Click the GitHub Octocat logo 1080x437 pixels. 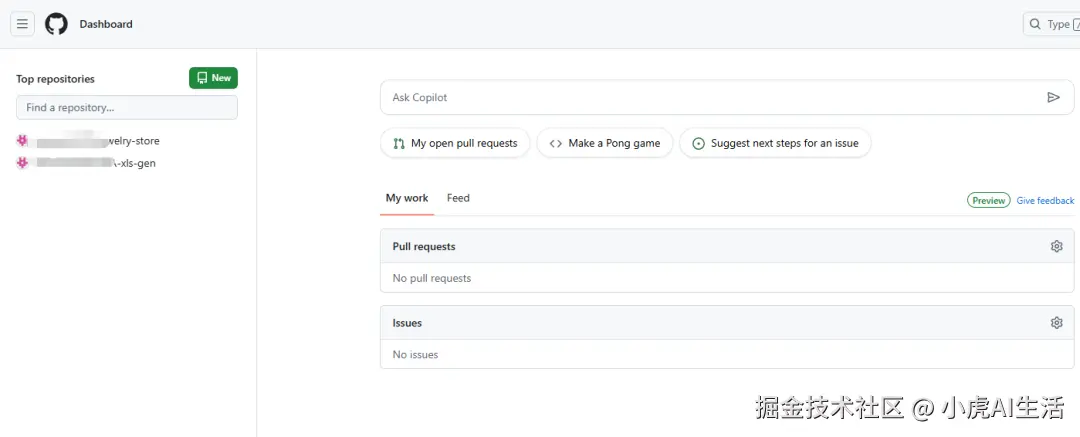tap(56, 24)
